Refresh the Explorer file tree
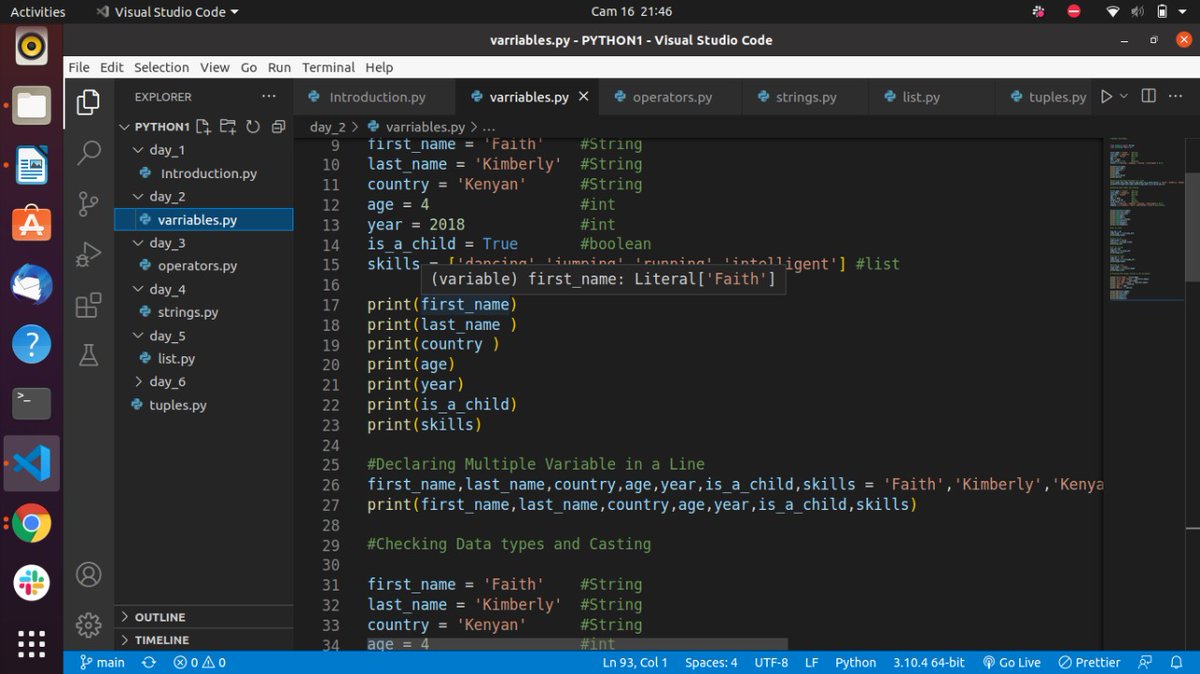This screenshot has height=674, width=1200. tap(253, 127)
